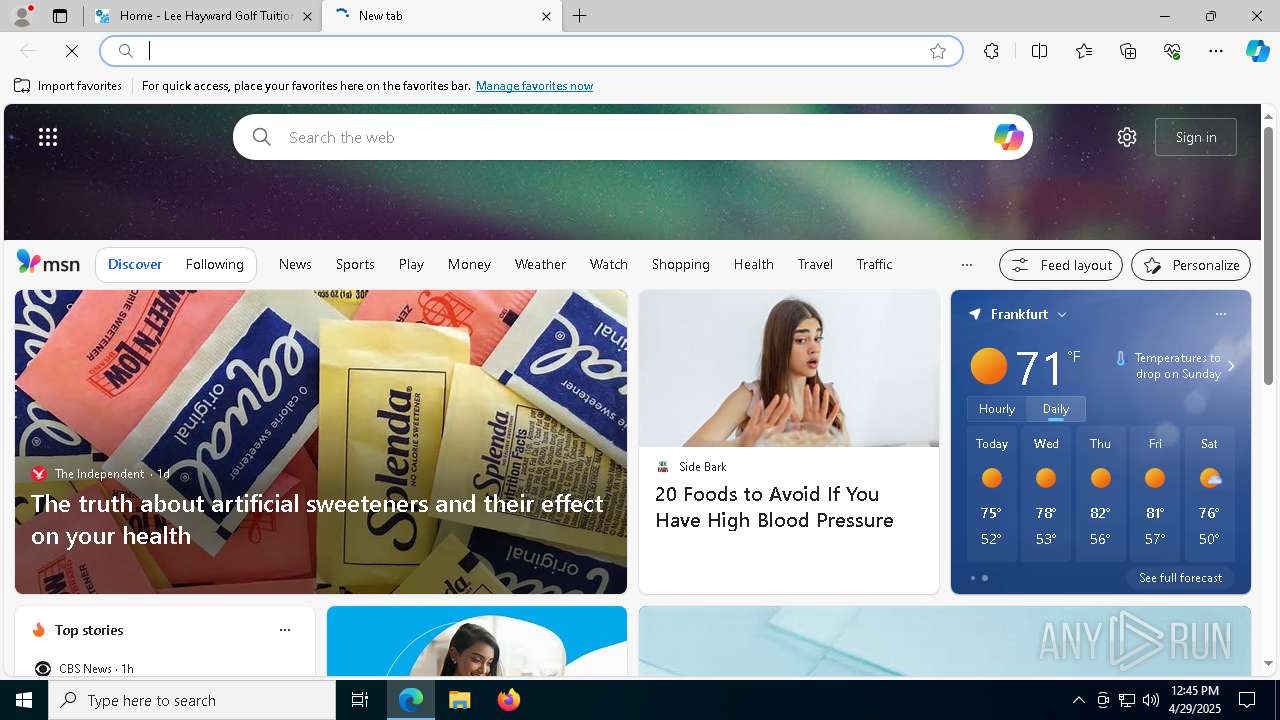This screenshot has width=1280, height=720.
Task: Enable split screen view
Action: [x=1039, y=51]
